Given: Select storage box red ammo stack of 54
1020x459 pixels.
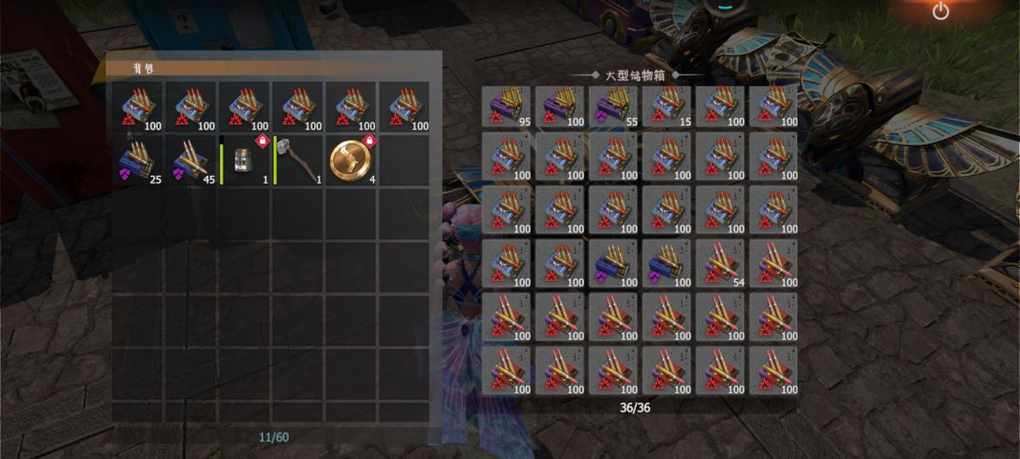Looking at the screenshot, I should tap(720, 263).
